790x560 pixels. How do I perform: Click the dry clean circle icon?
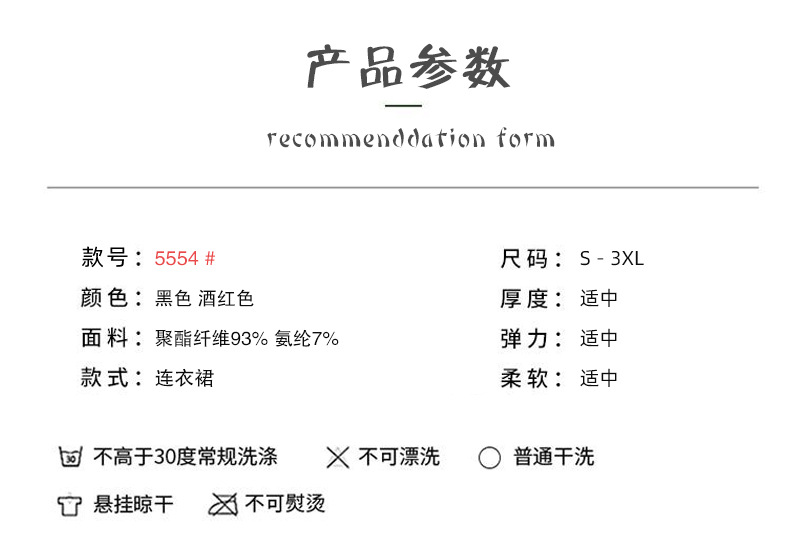click(489, 458)
